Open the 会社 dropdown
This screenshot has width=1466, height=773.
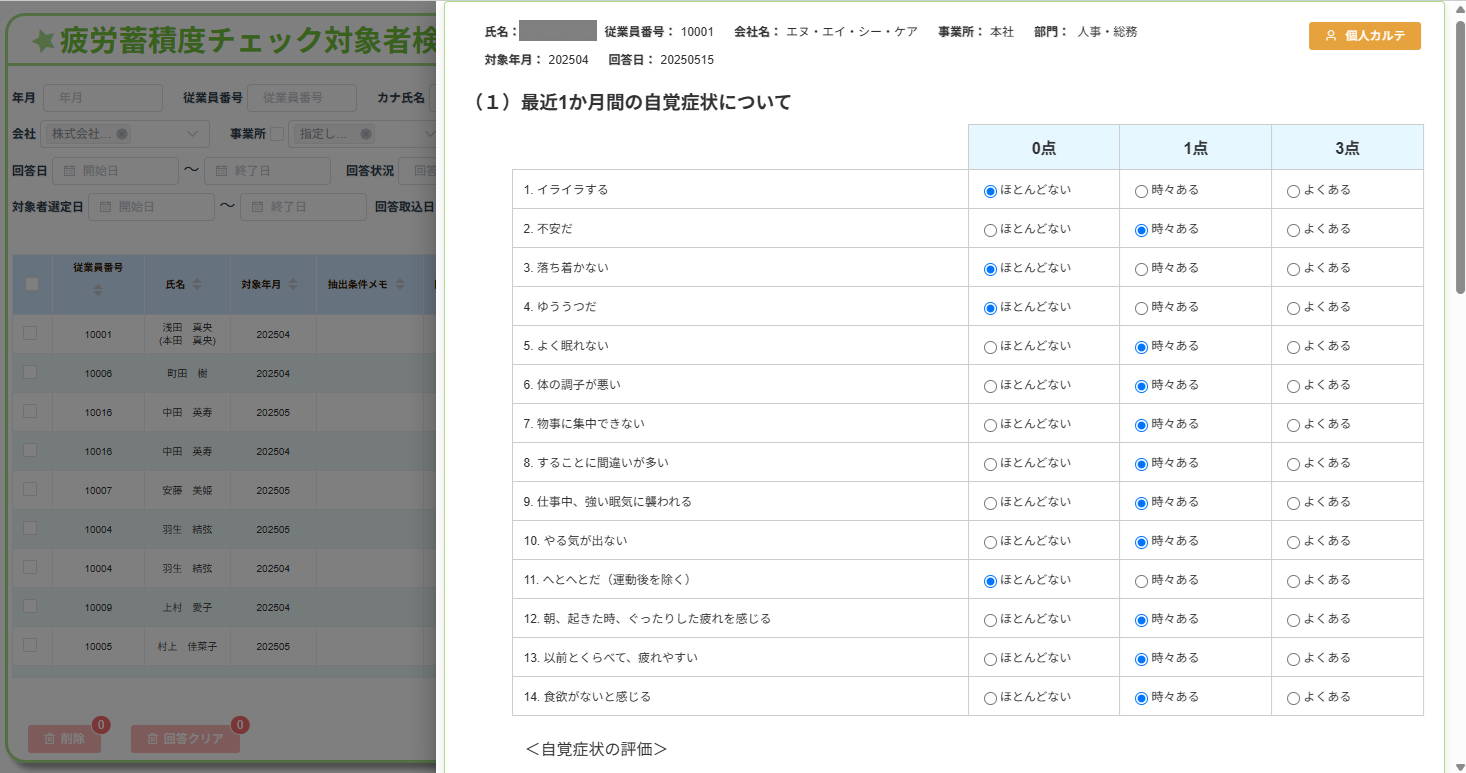(126, 134)
